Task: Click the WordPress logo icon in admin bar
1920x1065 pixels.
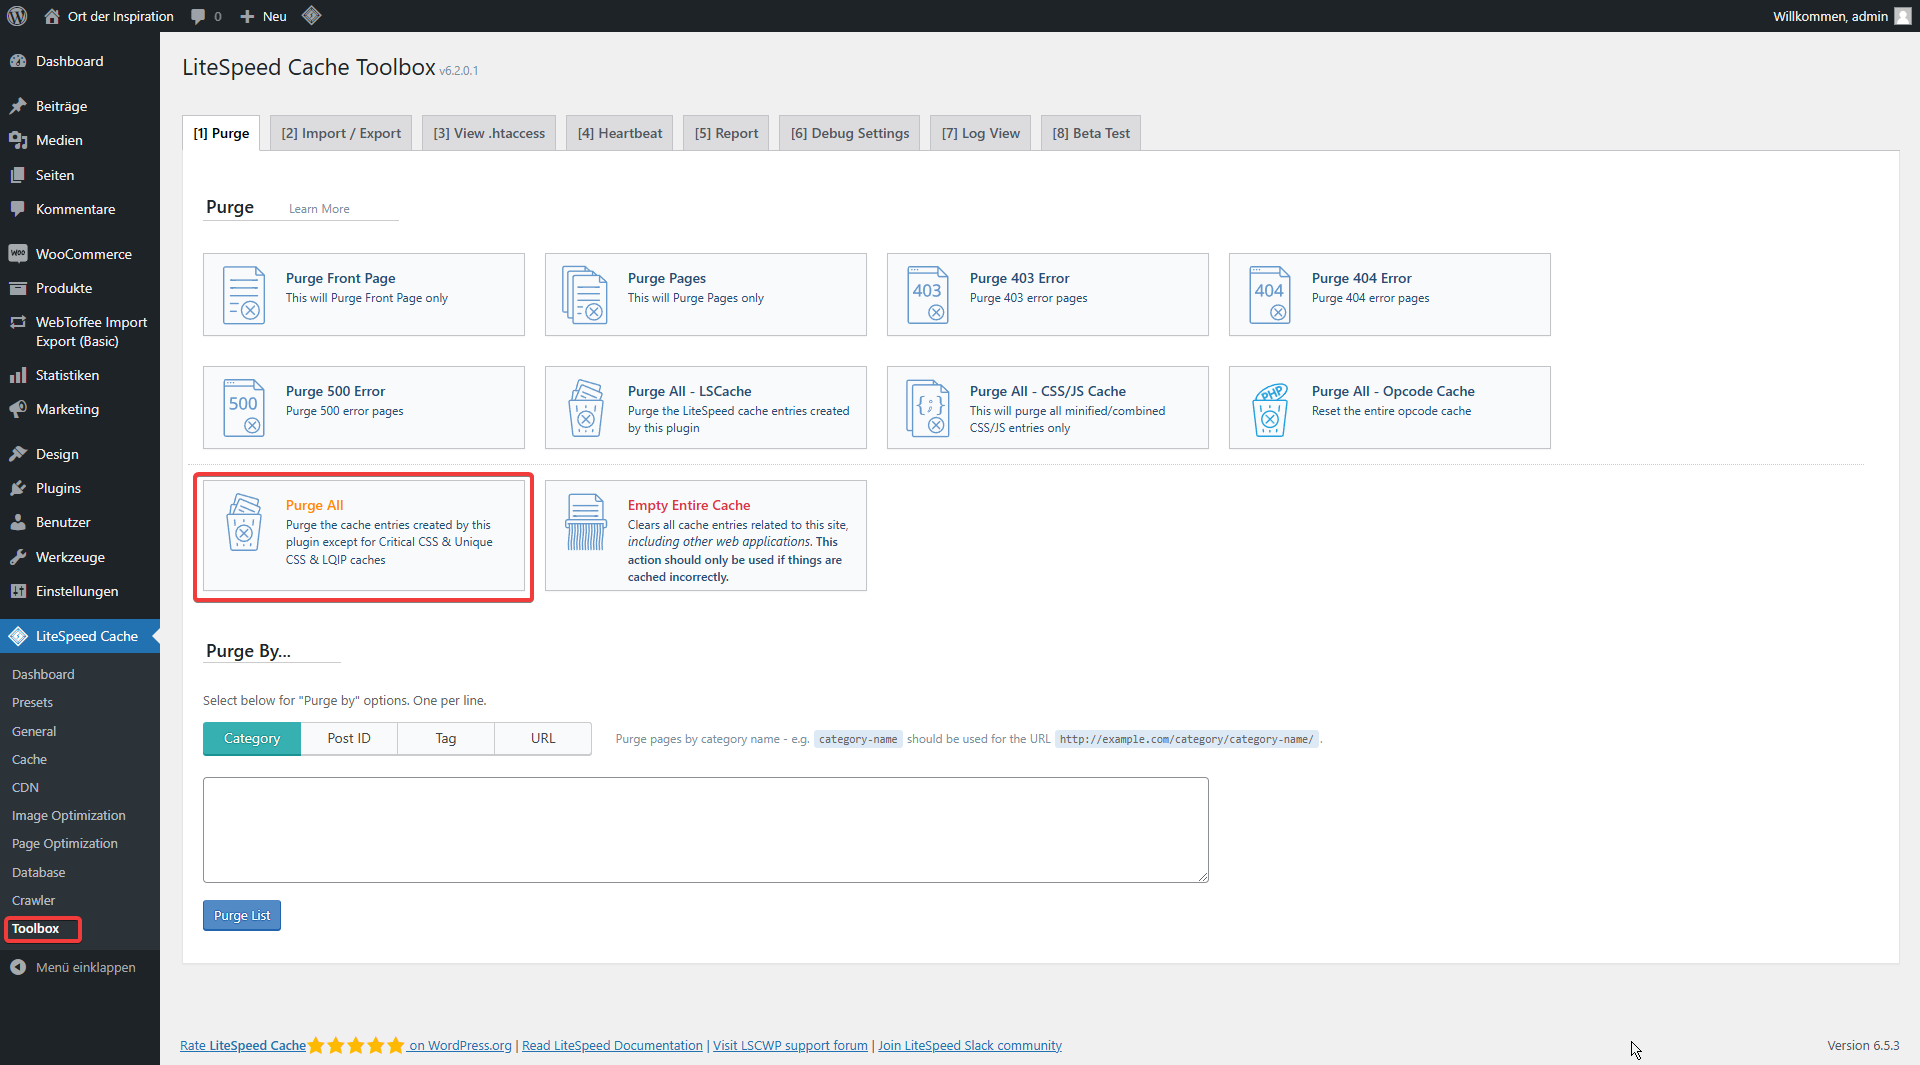Action: point(17,16)
